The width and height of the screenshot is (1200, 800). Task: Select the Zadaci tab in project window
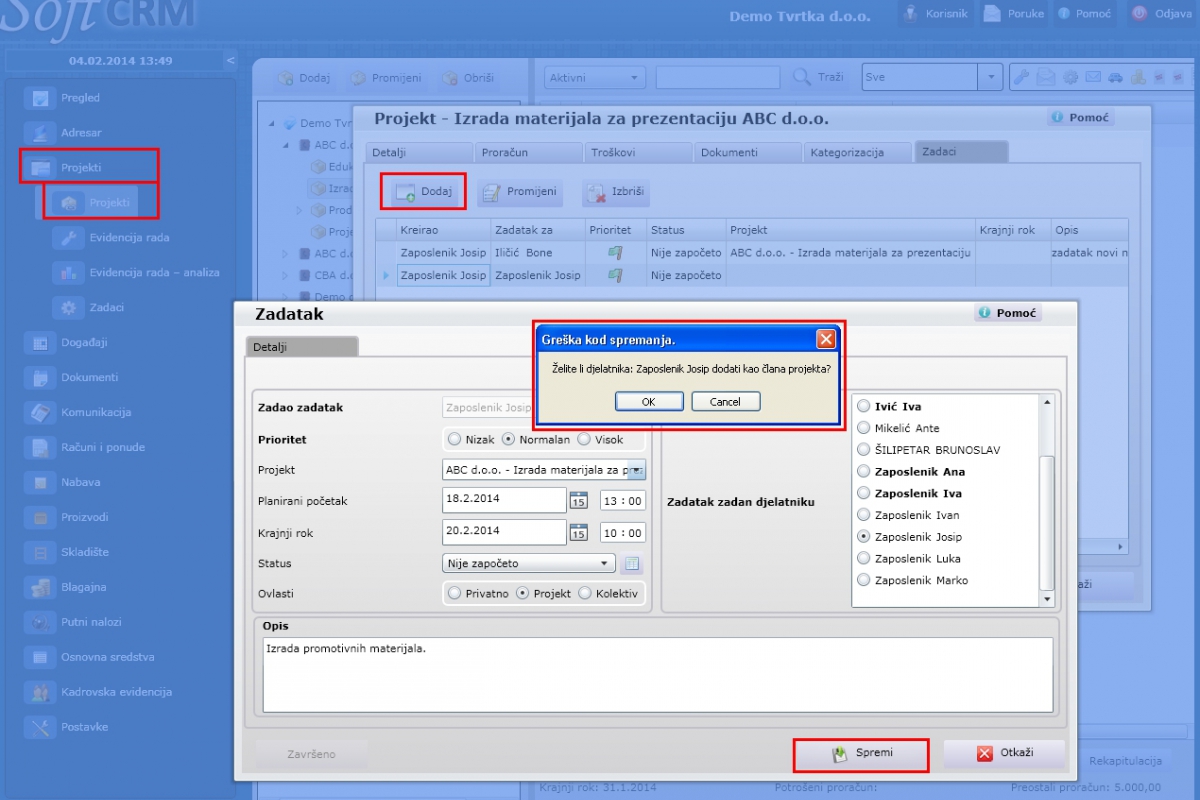pyautogui.click(x=961, y=152)
